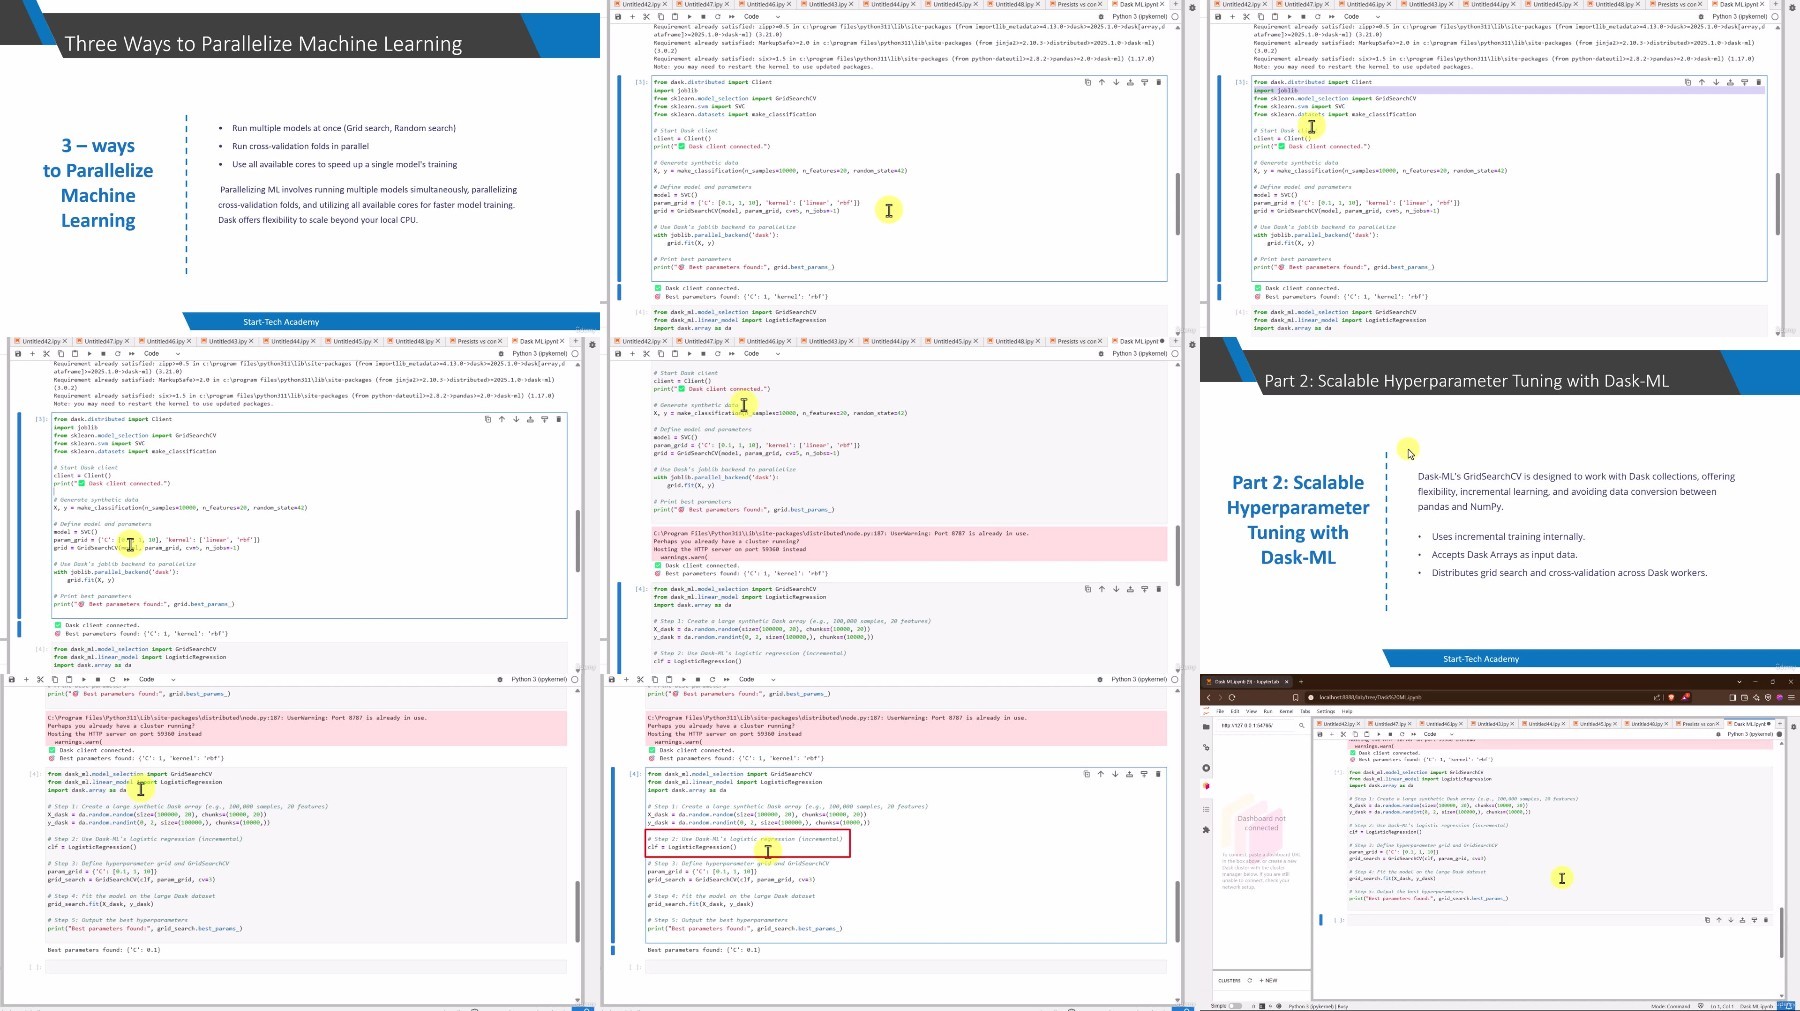Open the Settings menu in JupyterLab
Screen dimensions: 1800x1011
tap(1326, 711)
